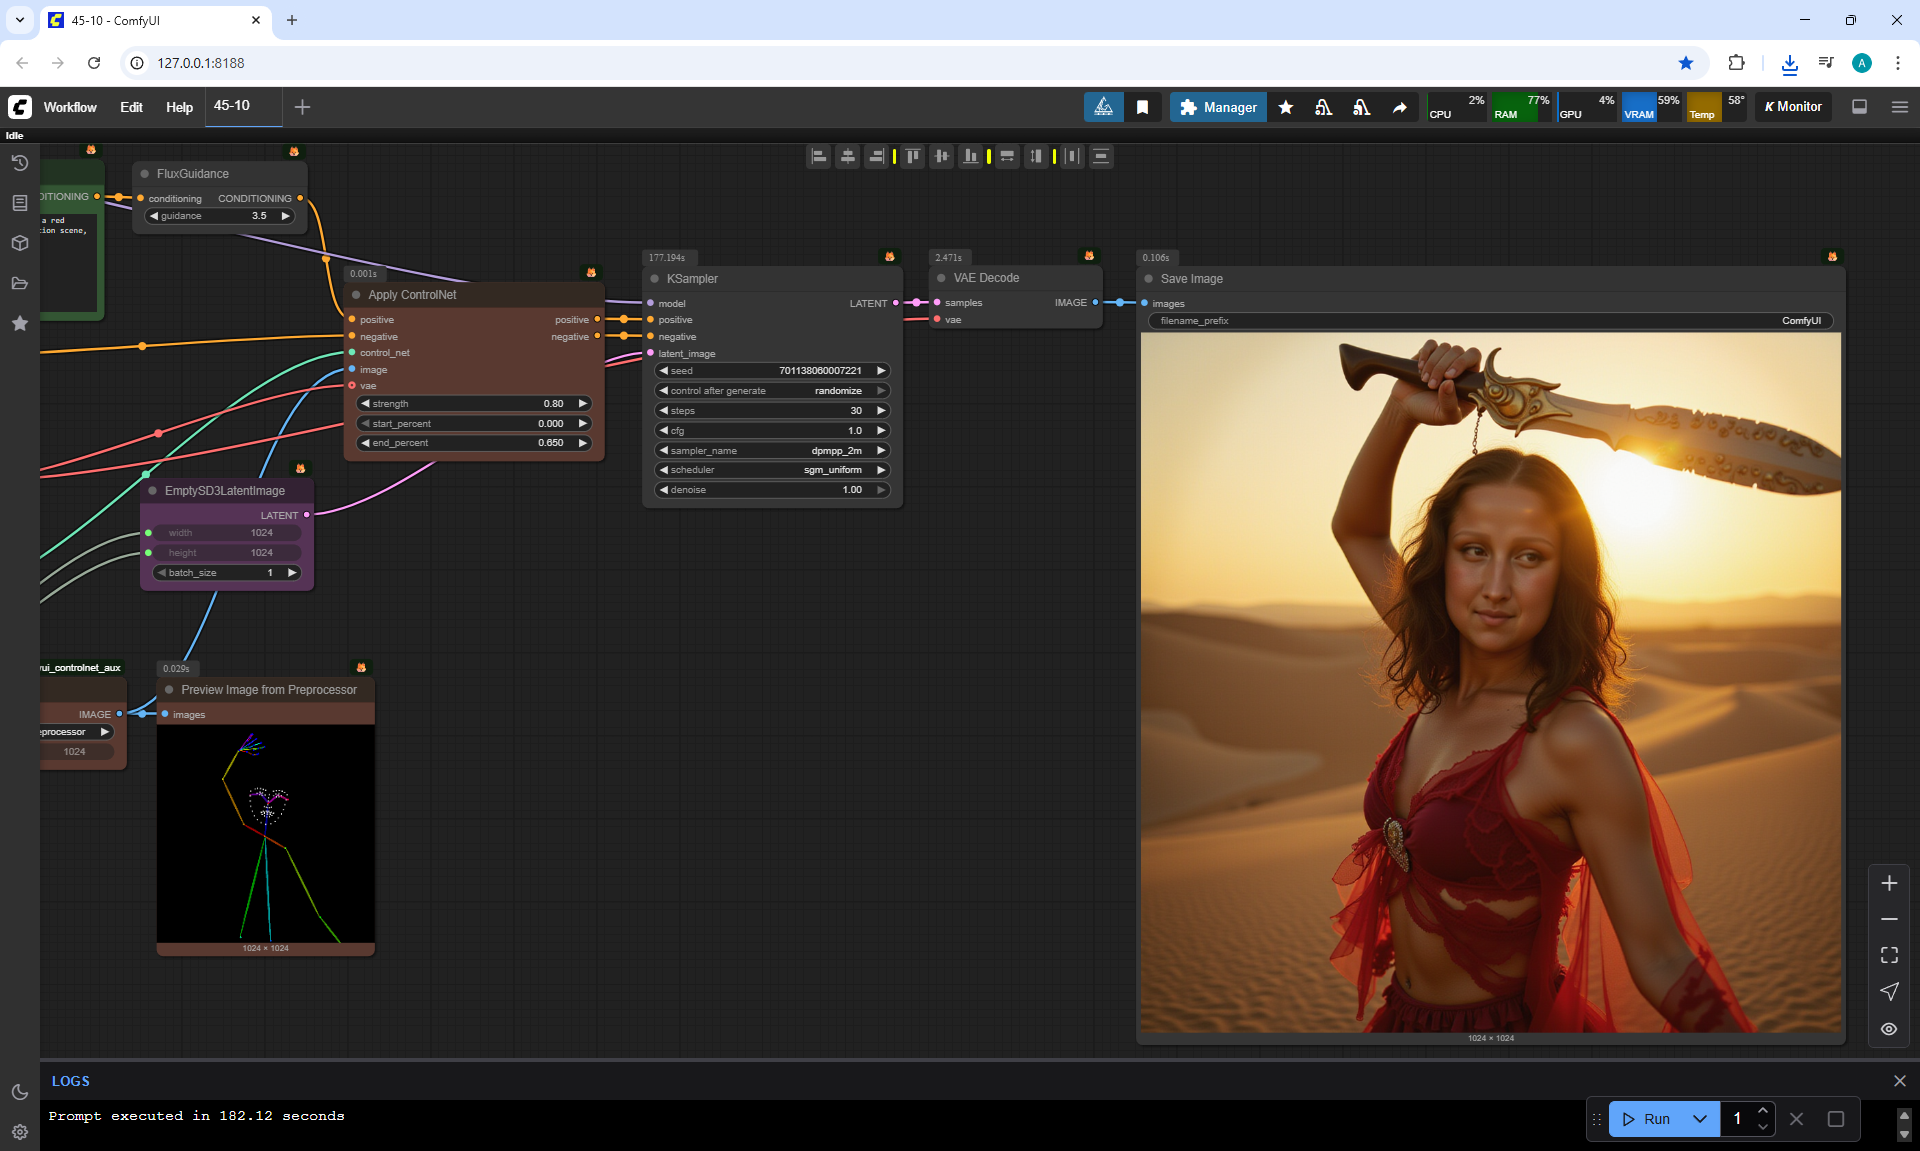Toggle dark theme with the moon icon
This screenshot has width=1920, height=1151.
(19, 1092)
